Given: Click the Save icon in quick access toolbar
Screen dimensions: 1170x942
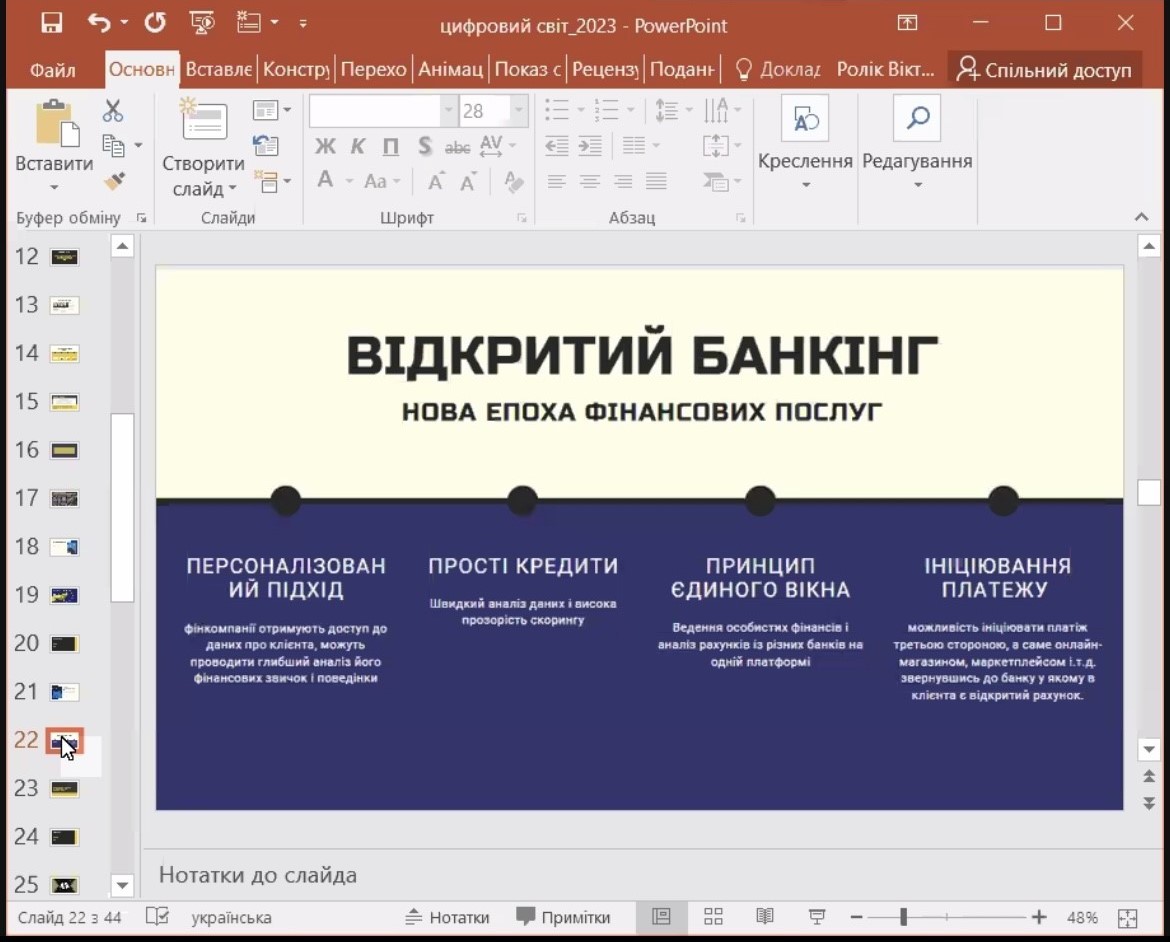Looking at the screenshot, I should [x=51, y=24].
